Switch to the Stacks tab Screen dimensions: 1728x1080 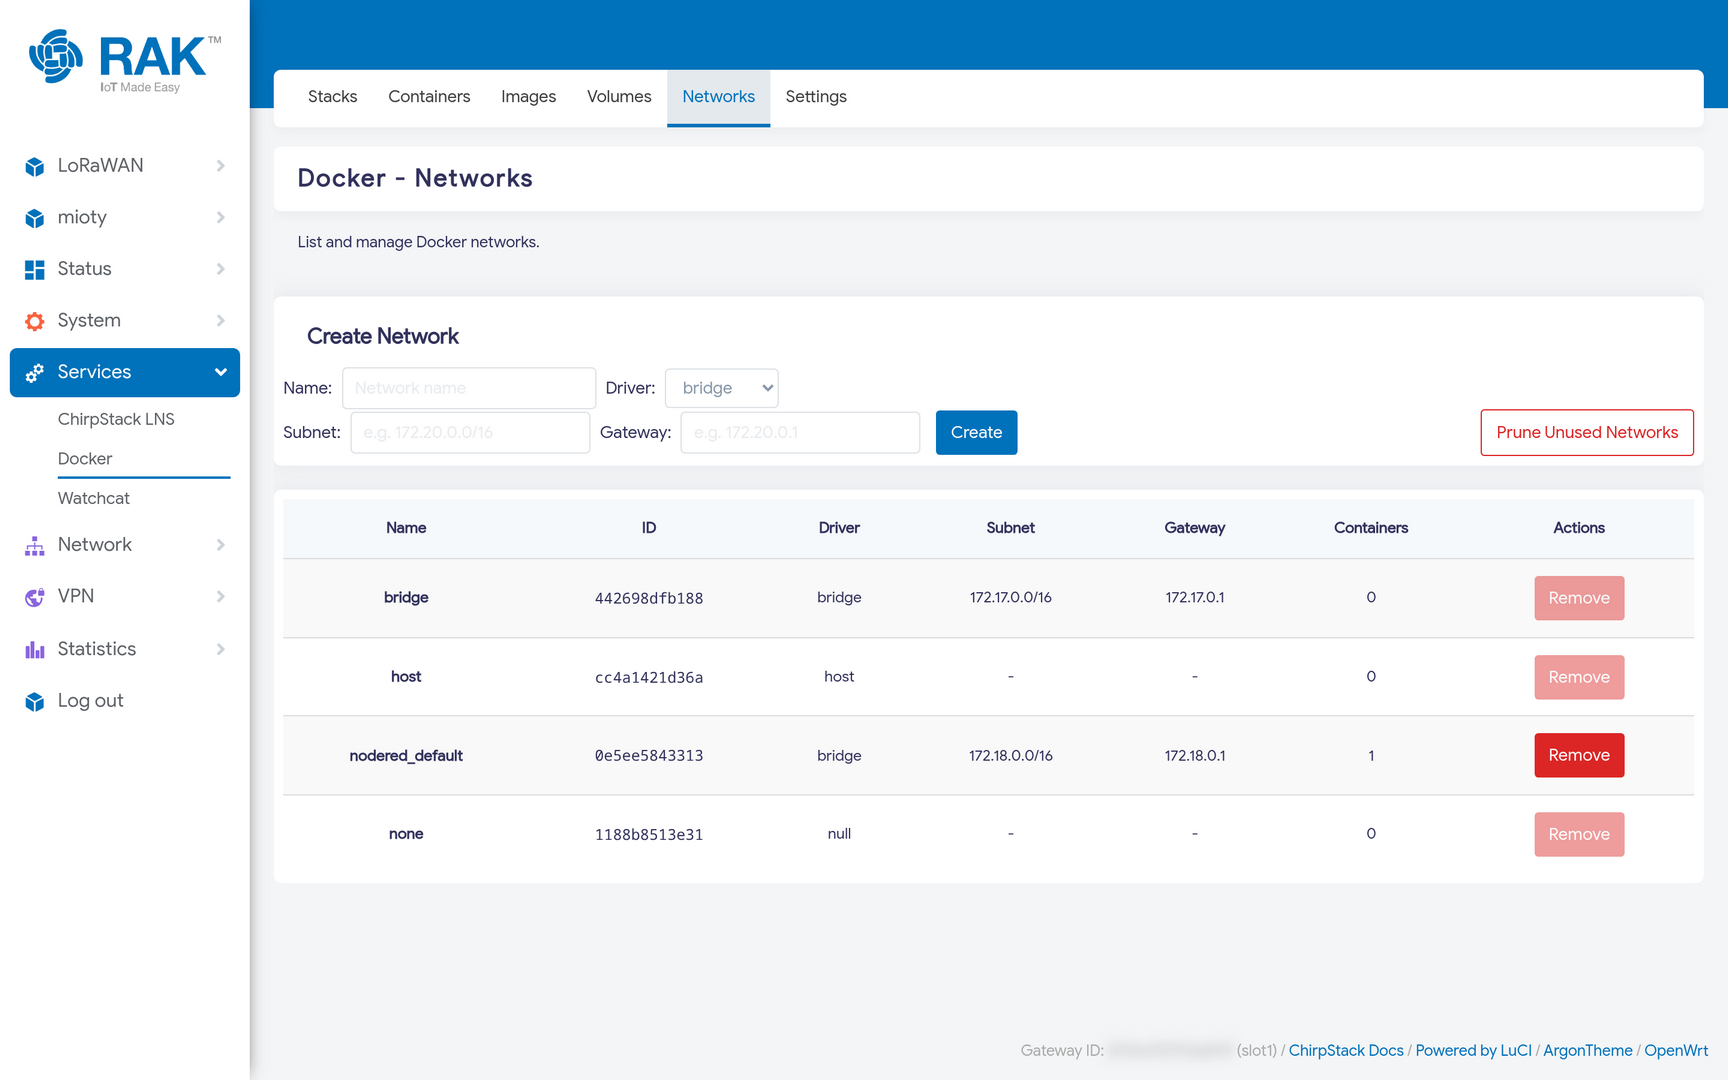(x=332, y=97)
